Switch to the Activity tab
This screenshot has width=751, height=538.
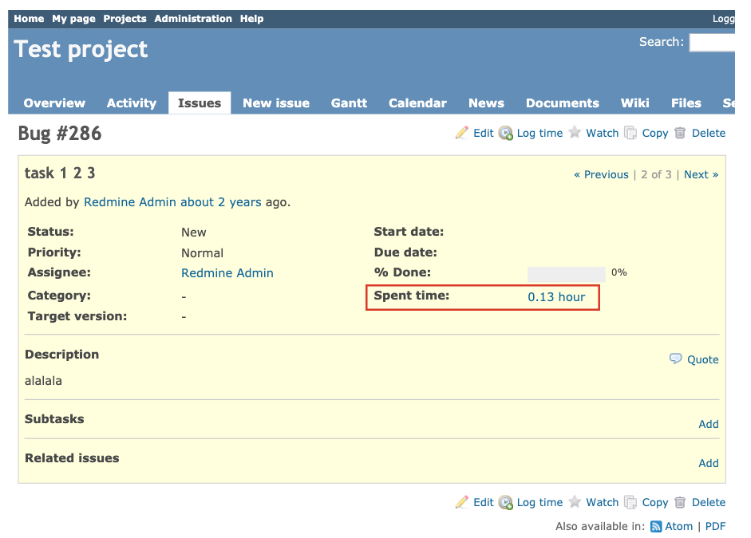pyautogui.click(x=131, y=103)
